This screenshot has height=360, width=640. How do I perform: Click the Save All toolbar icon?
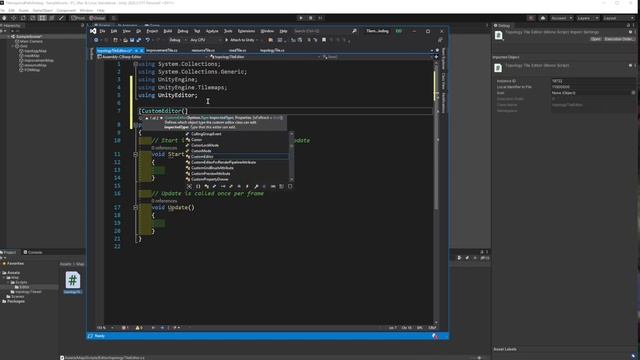(138, 40)
